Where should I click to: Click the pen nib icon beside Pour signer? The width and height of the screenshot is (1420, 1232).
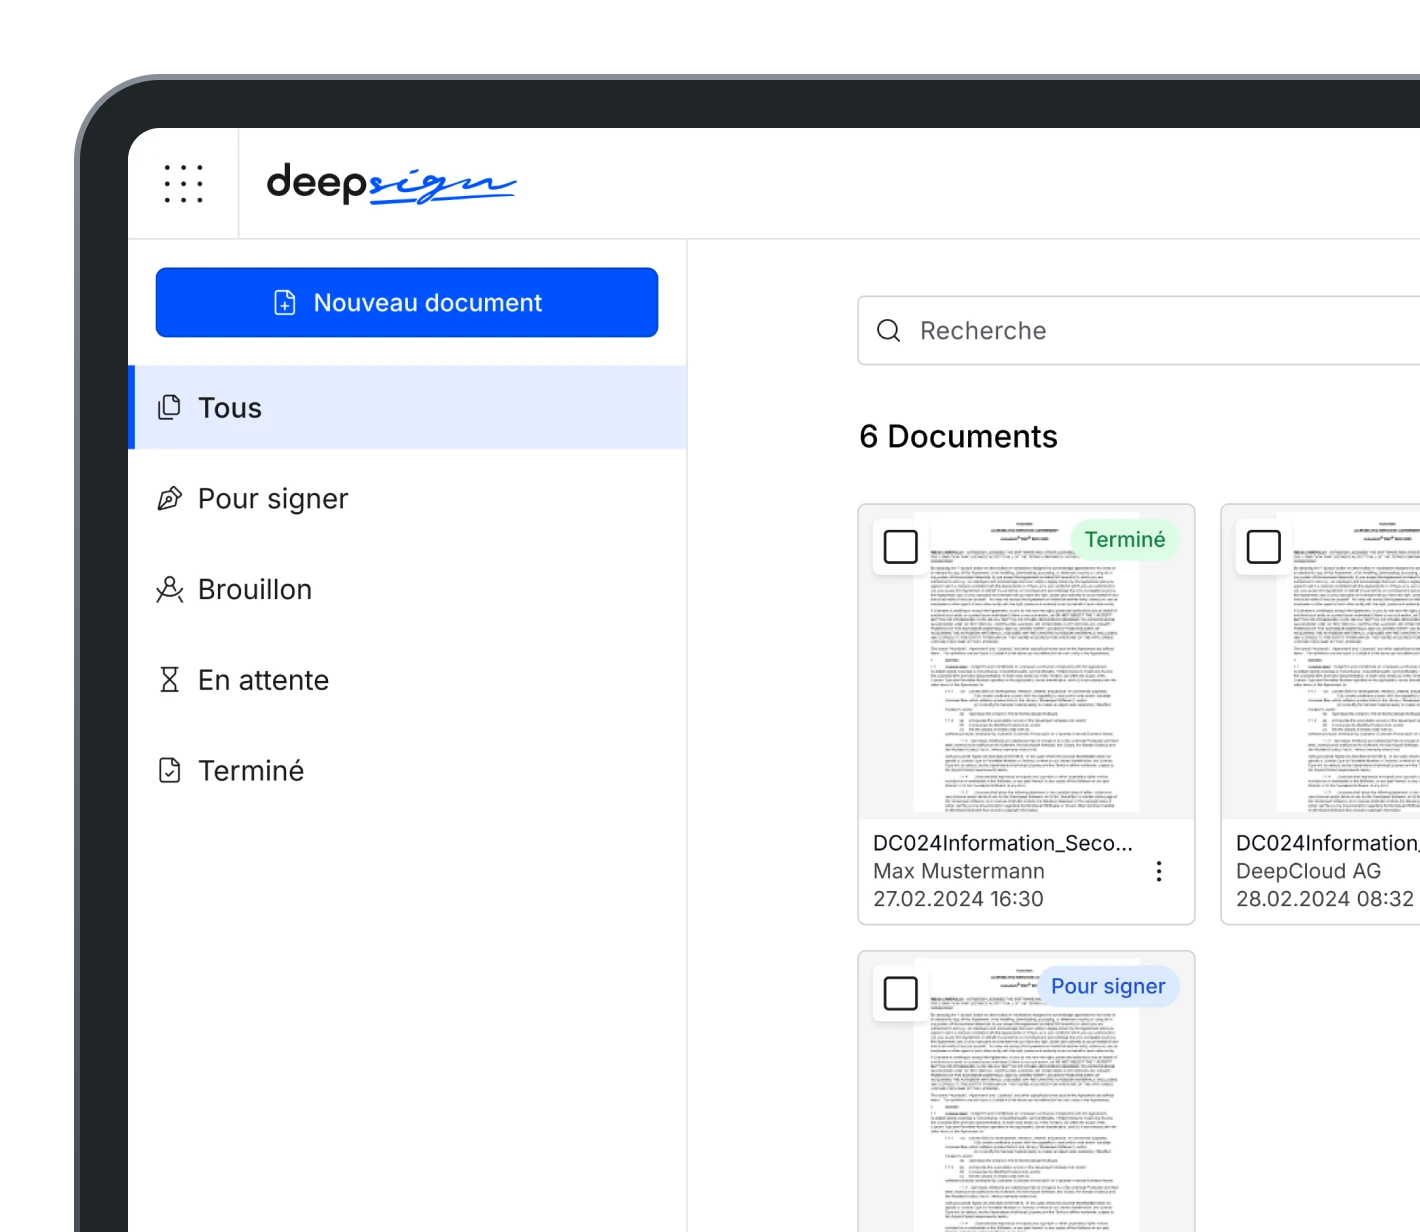(x=170, y=498)
